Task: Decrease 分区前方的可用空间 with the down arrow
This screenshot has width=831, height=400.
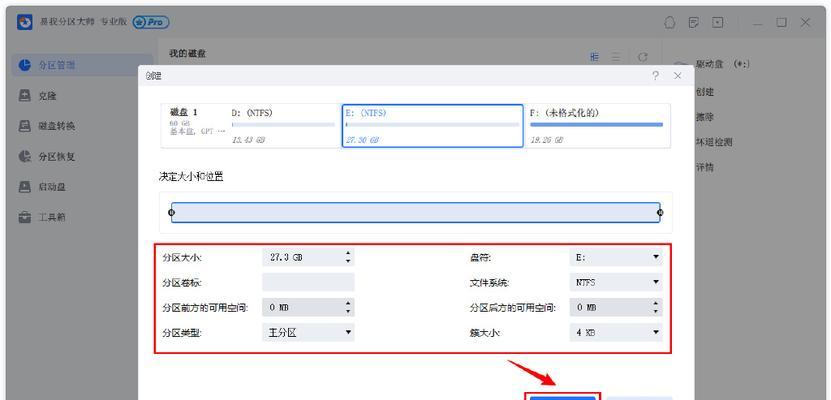Action: tap(348, 311)
